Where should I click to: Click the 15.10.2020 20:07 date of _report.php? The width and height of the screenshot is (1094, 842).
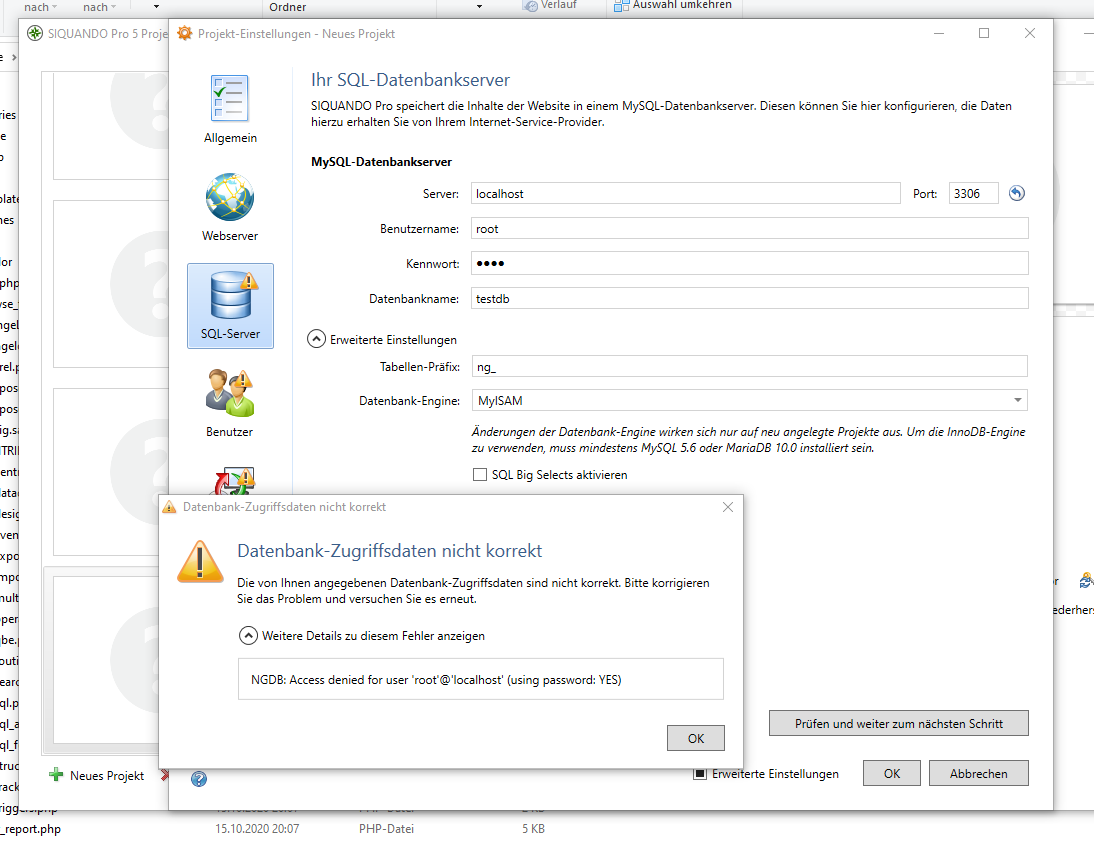pos(257,829)
